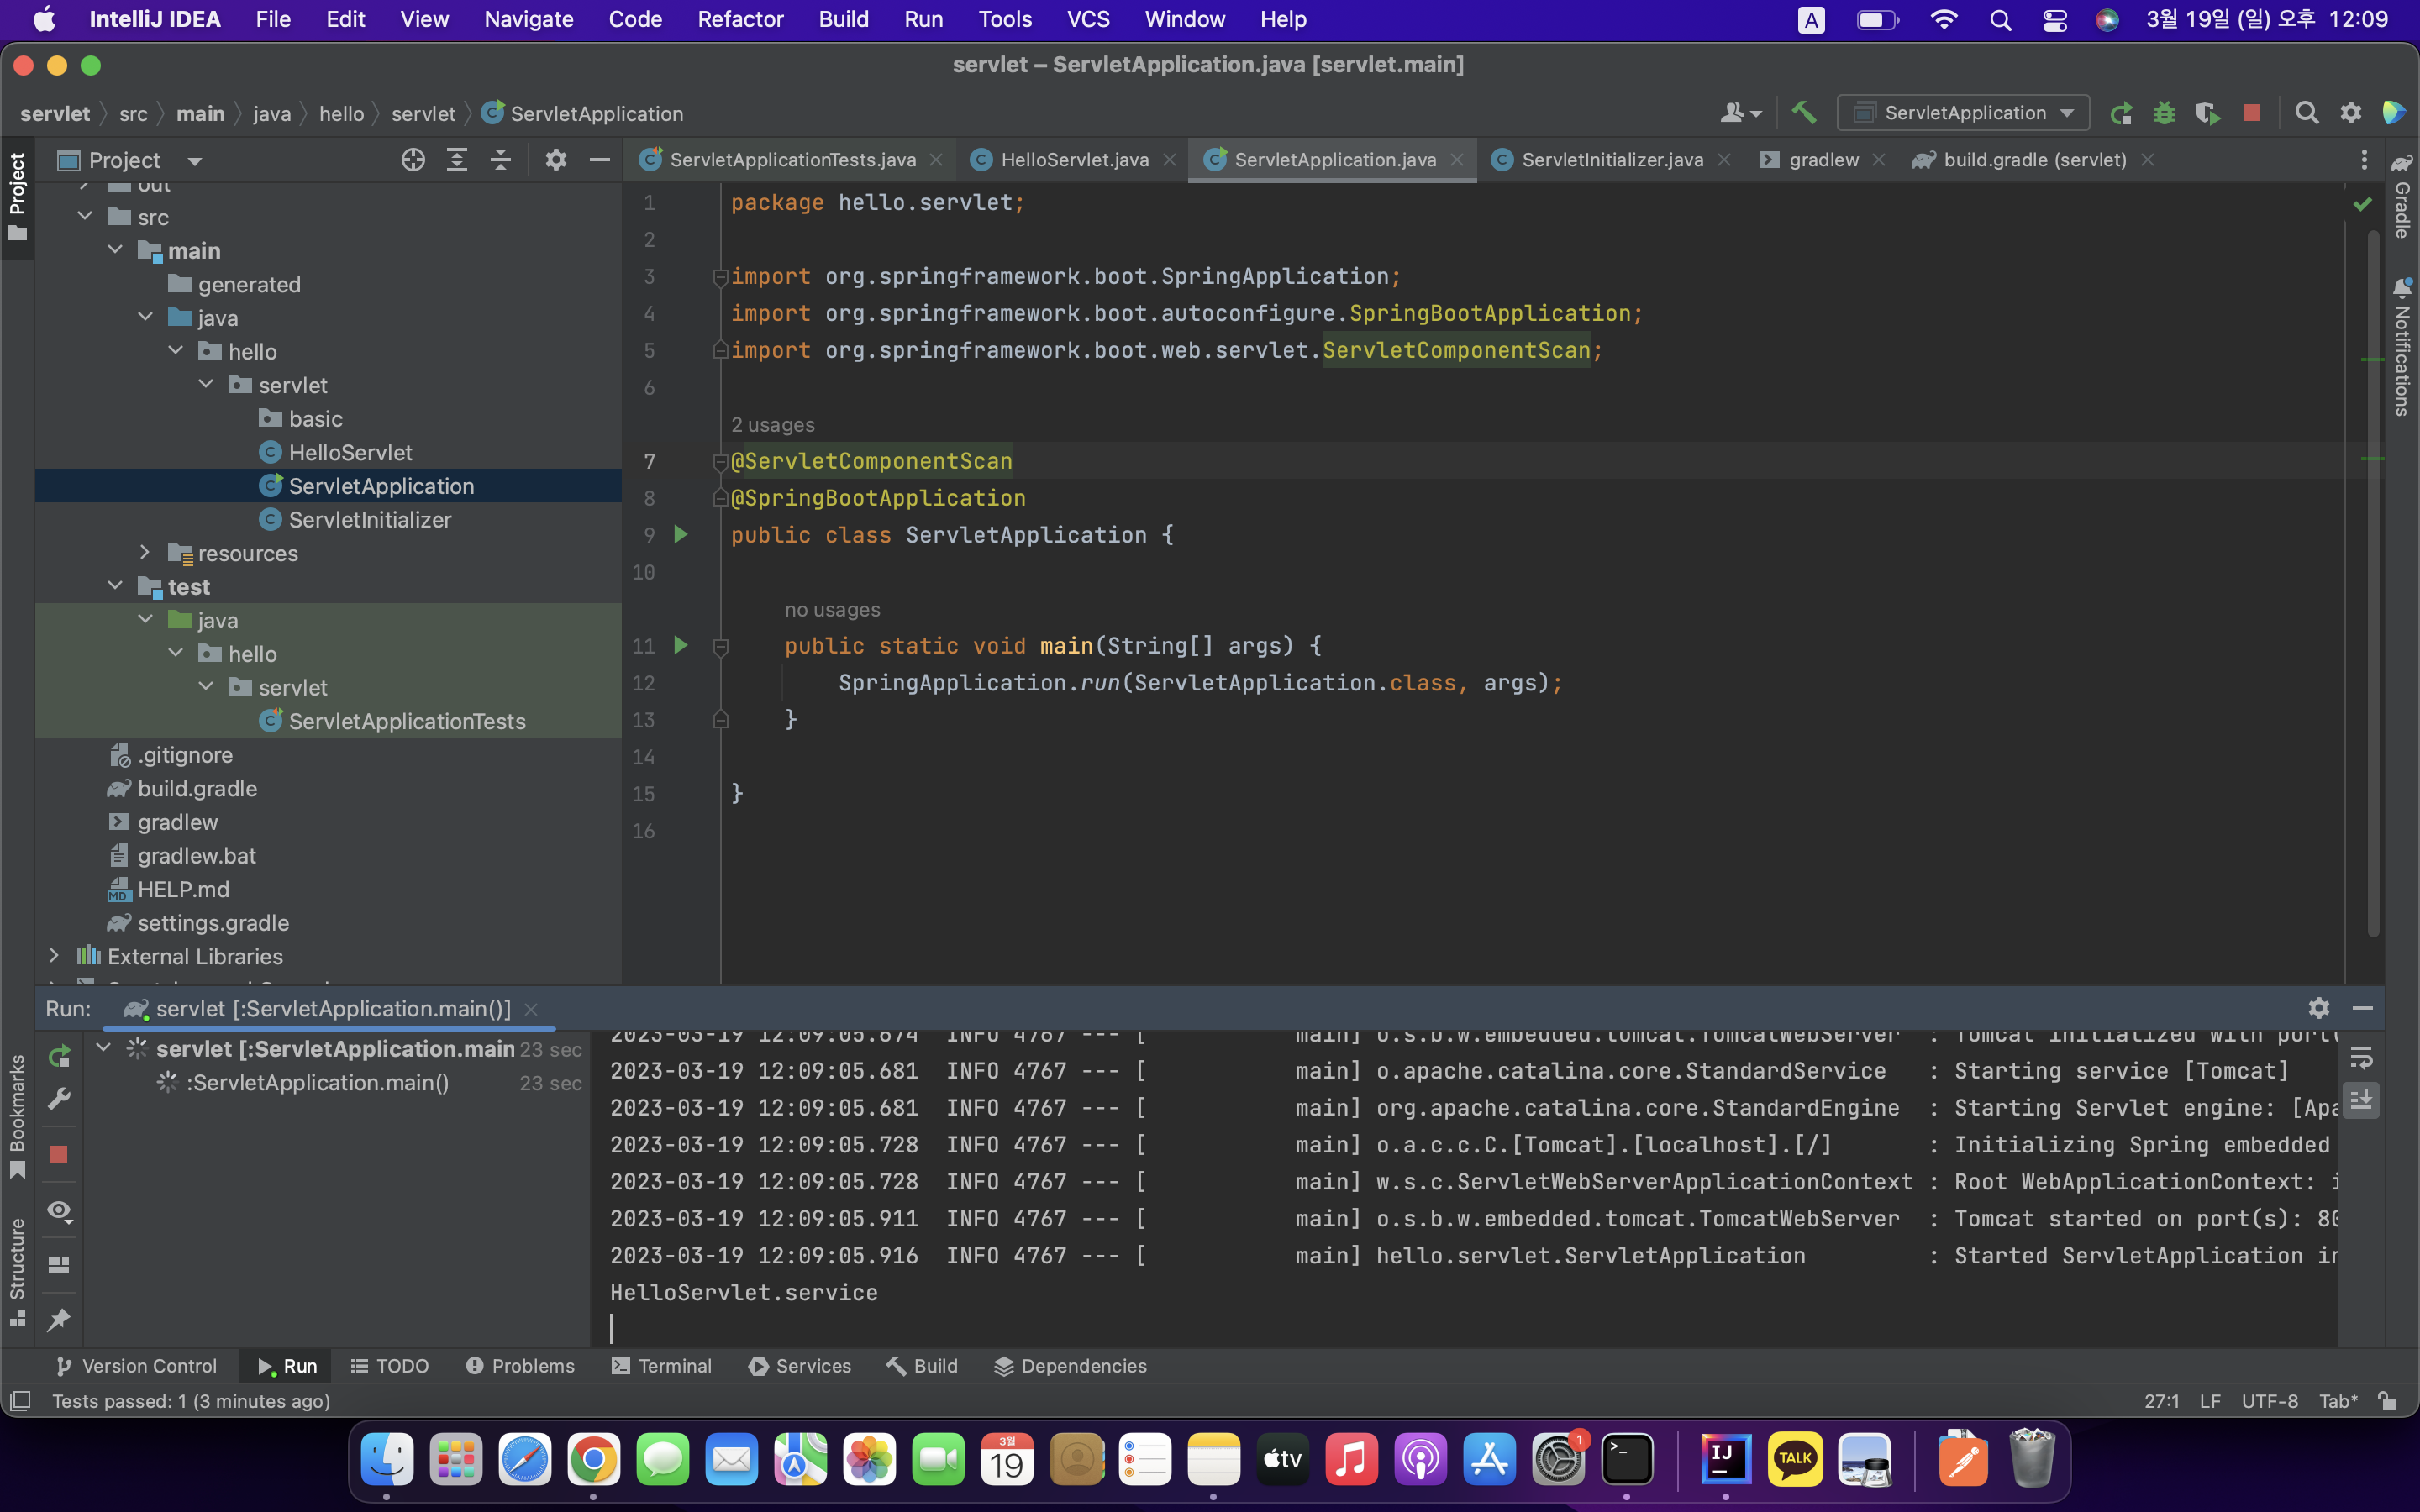Open Search Everywhere magnifier in the toolbar
The width and height of the screenshot is (2420, 1512).
[x=2307, y=113]
